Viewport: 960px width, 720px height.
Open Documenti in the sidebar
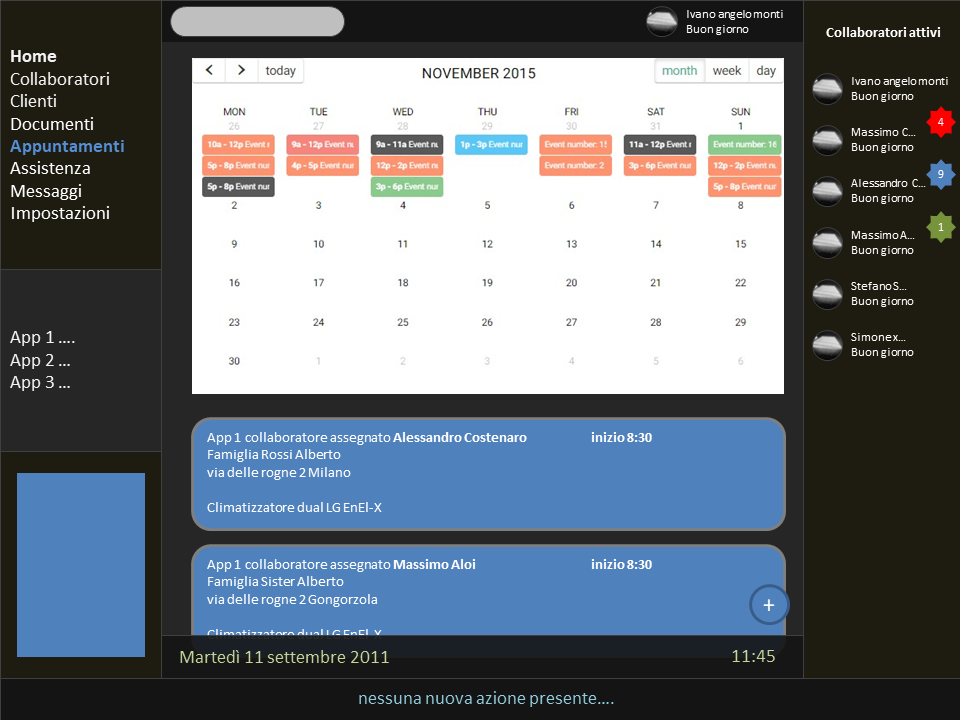pyautogui.click(x=52, y=124)
